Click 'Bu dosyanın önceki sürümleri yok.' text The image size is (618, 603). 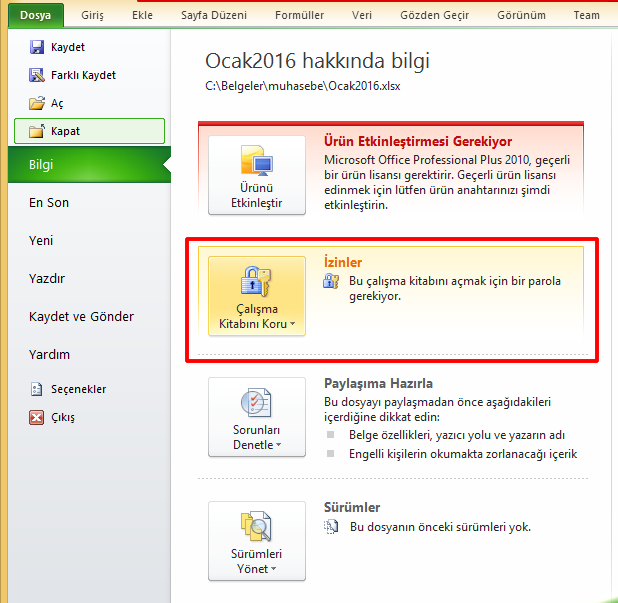click(x=440, y=527)
